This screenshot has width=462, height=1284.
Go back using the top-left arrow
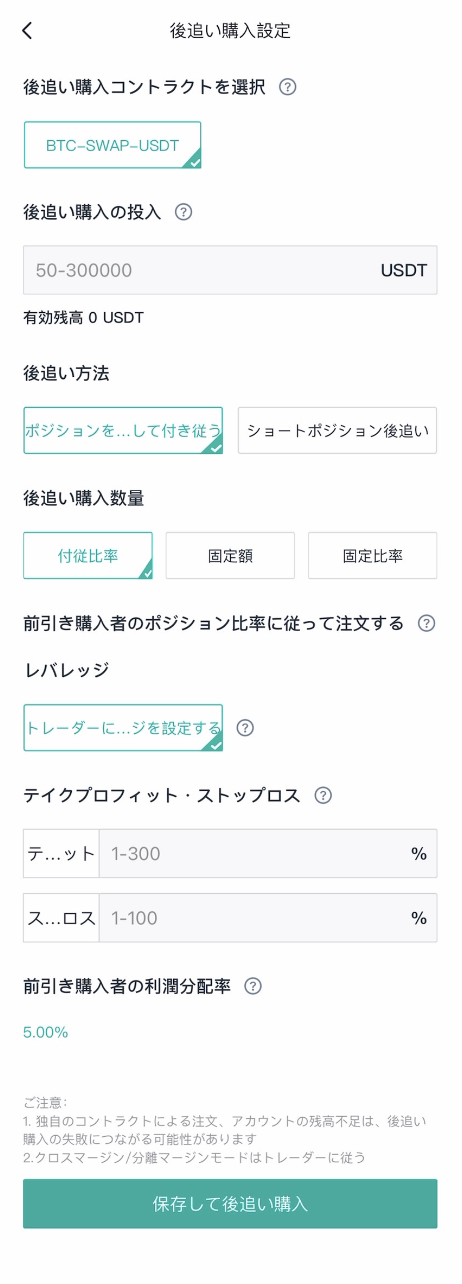(x=27, y=31)
